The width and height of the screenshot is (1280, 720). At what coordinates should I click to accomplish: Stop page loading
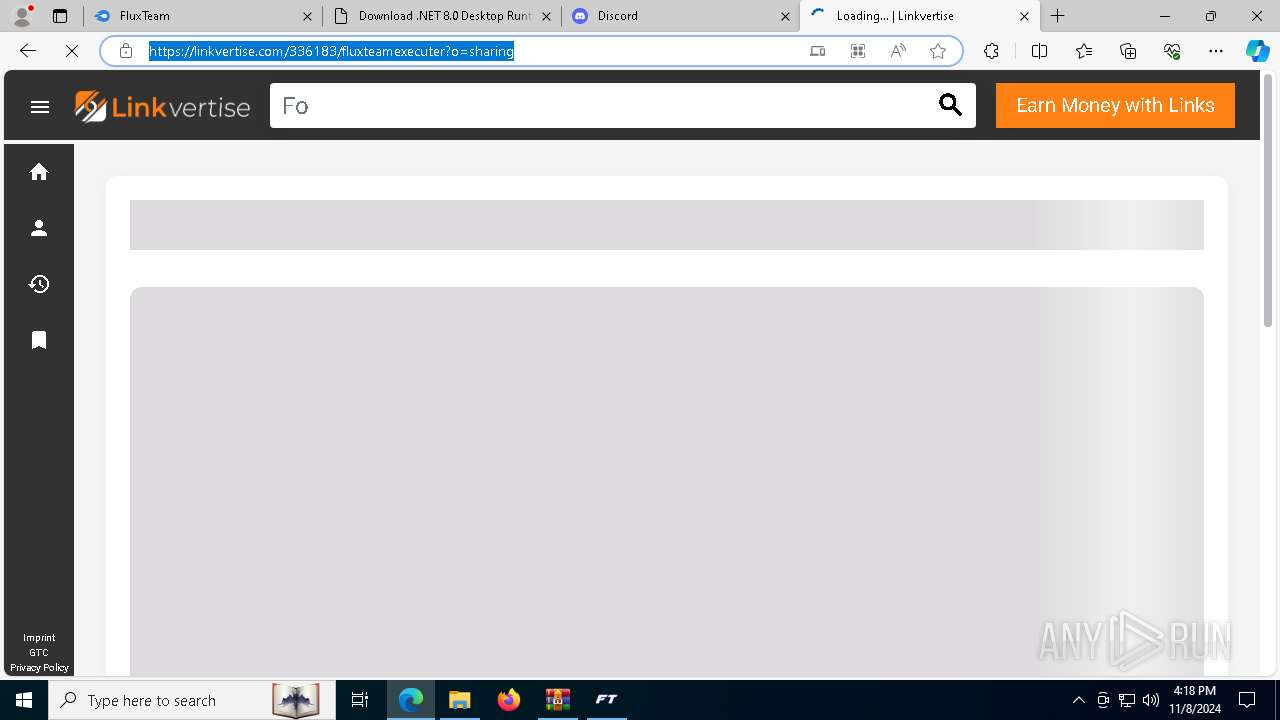pos(72,51)
